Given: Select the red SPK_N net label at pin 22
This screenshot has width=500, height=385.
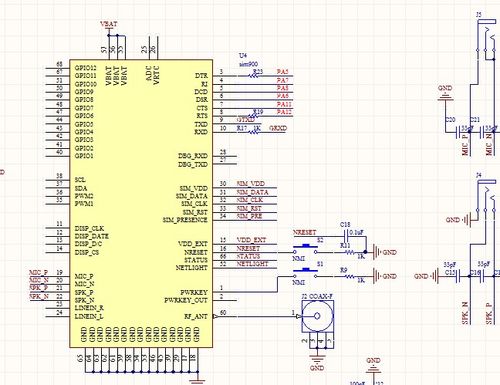Looking at the screenshot, I should click(39, 296).
